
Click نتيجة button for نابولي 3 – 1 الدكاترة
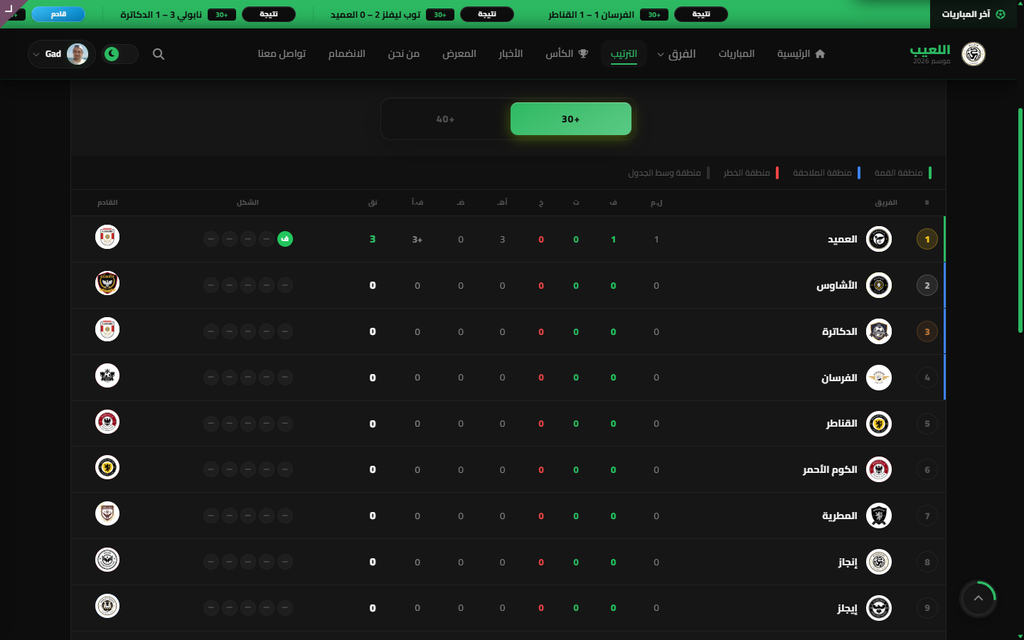(x=268, y=14)
